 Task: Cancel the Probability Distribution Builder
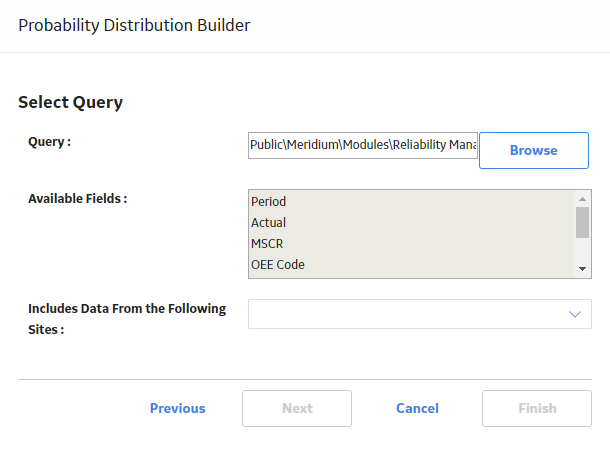417,408
